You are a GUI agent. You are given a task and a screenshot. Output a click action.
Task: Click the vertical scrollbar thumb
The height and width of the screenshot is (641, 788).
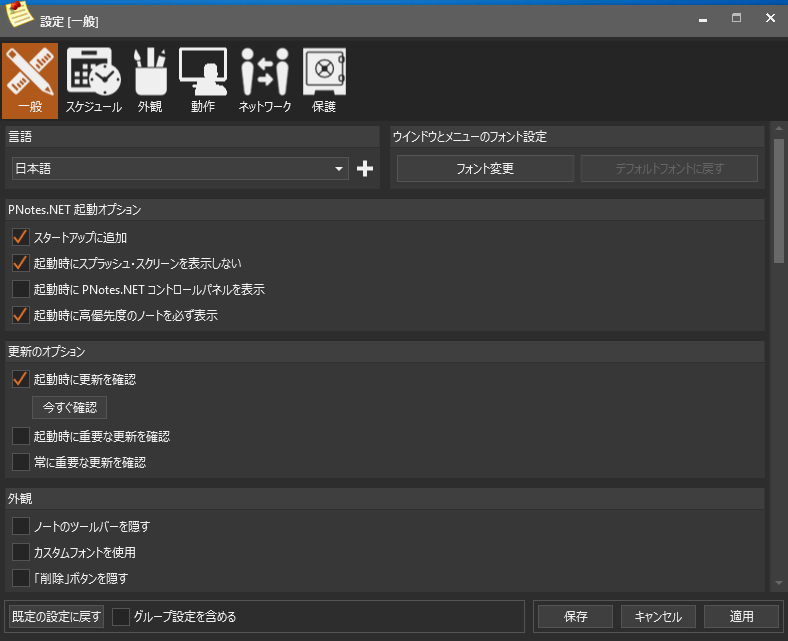coord(778,200)
